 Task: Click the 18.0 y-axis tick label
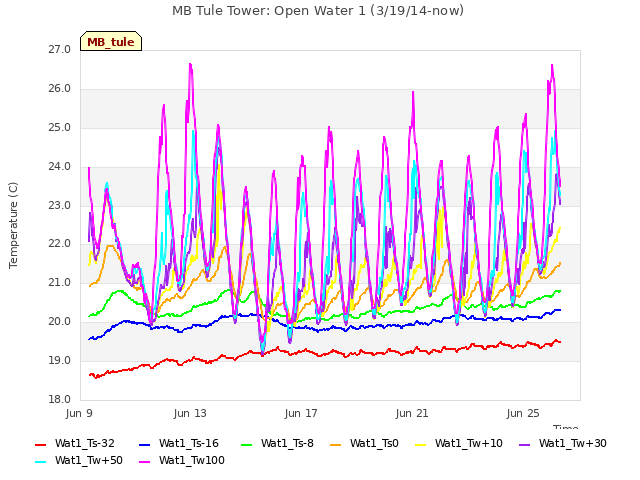pos(60,399)
